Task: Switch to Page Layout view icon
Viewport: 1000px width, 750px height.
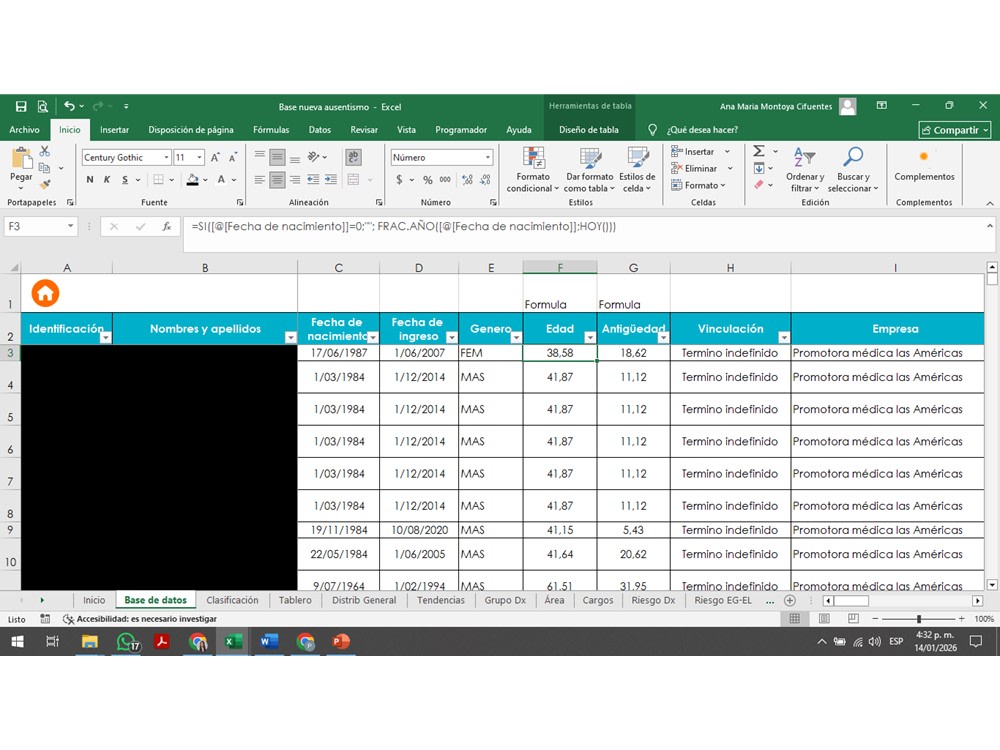Action: click(824, 619)
